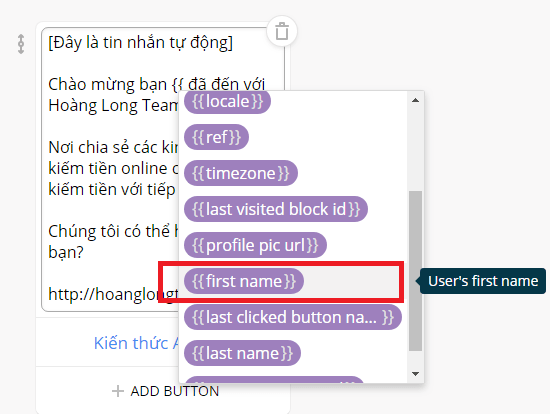
Task: Insert the {{ref}} attribute
Action: point(216,137)
